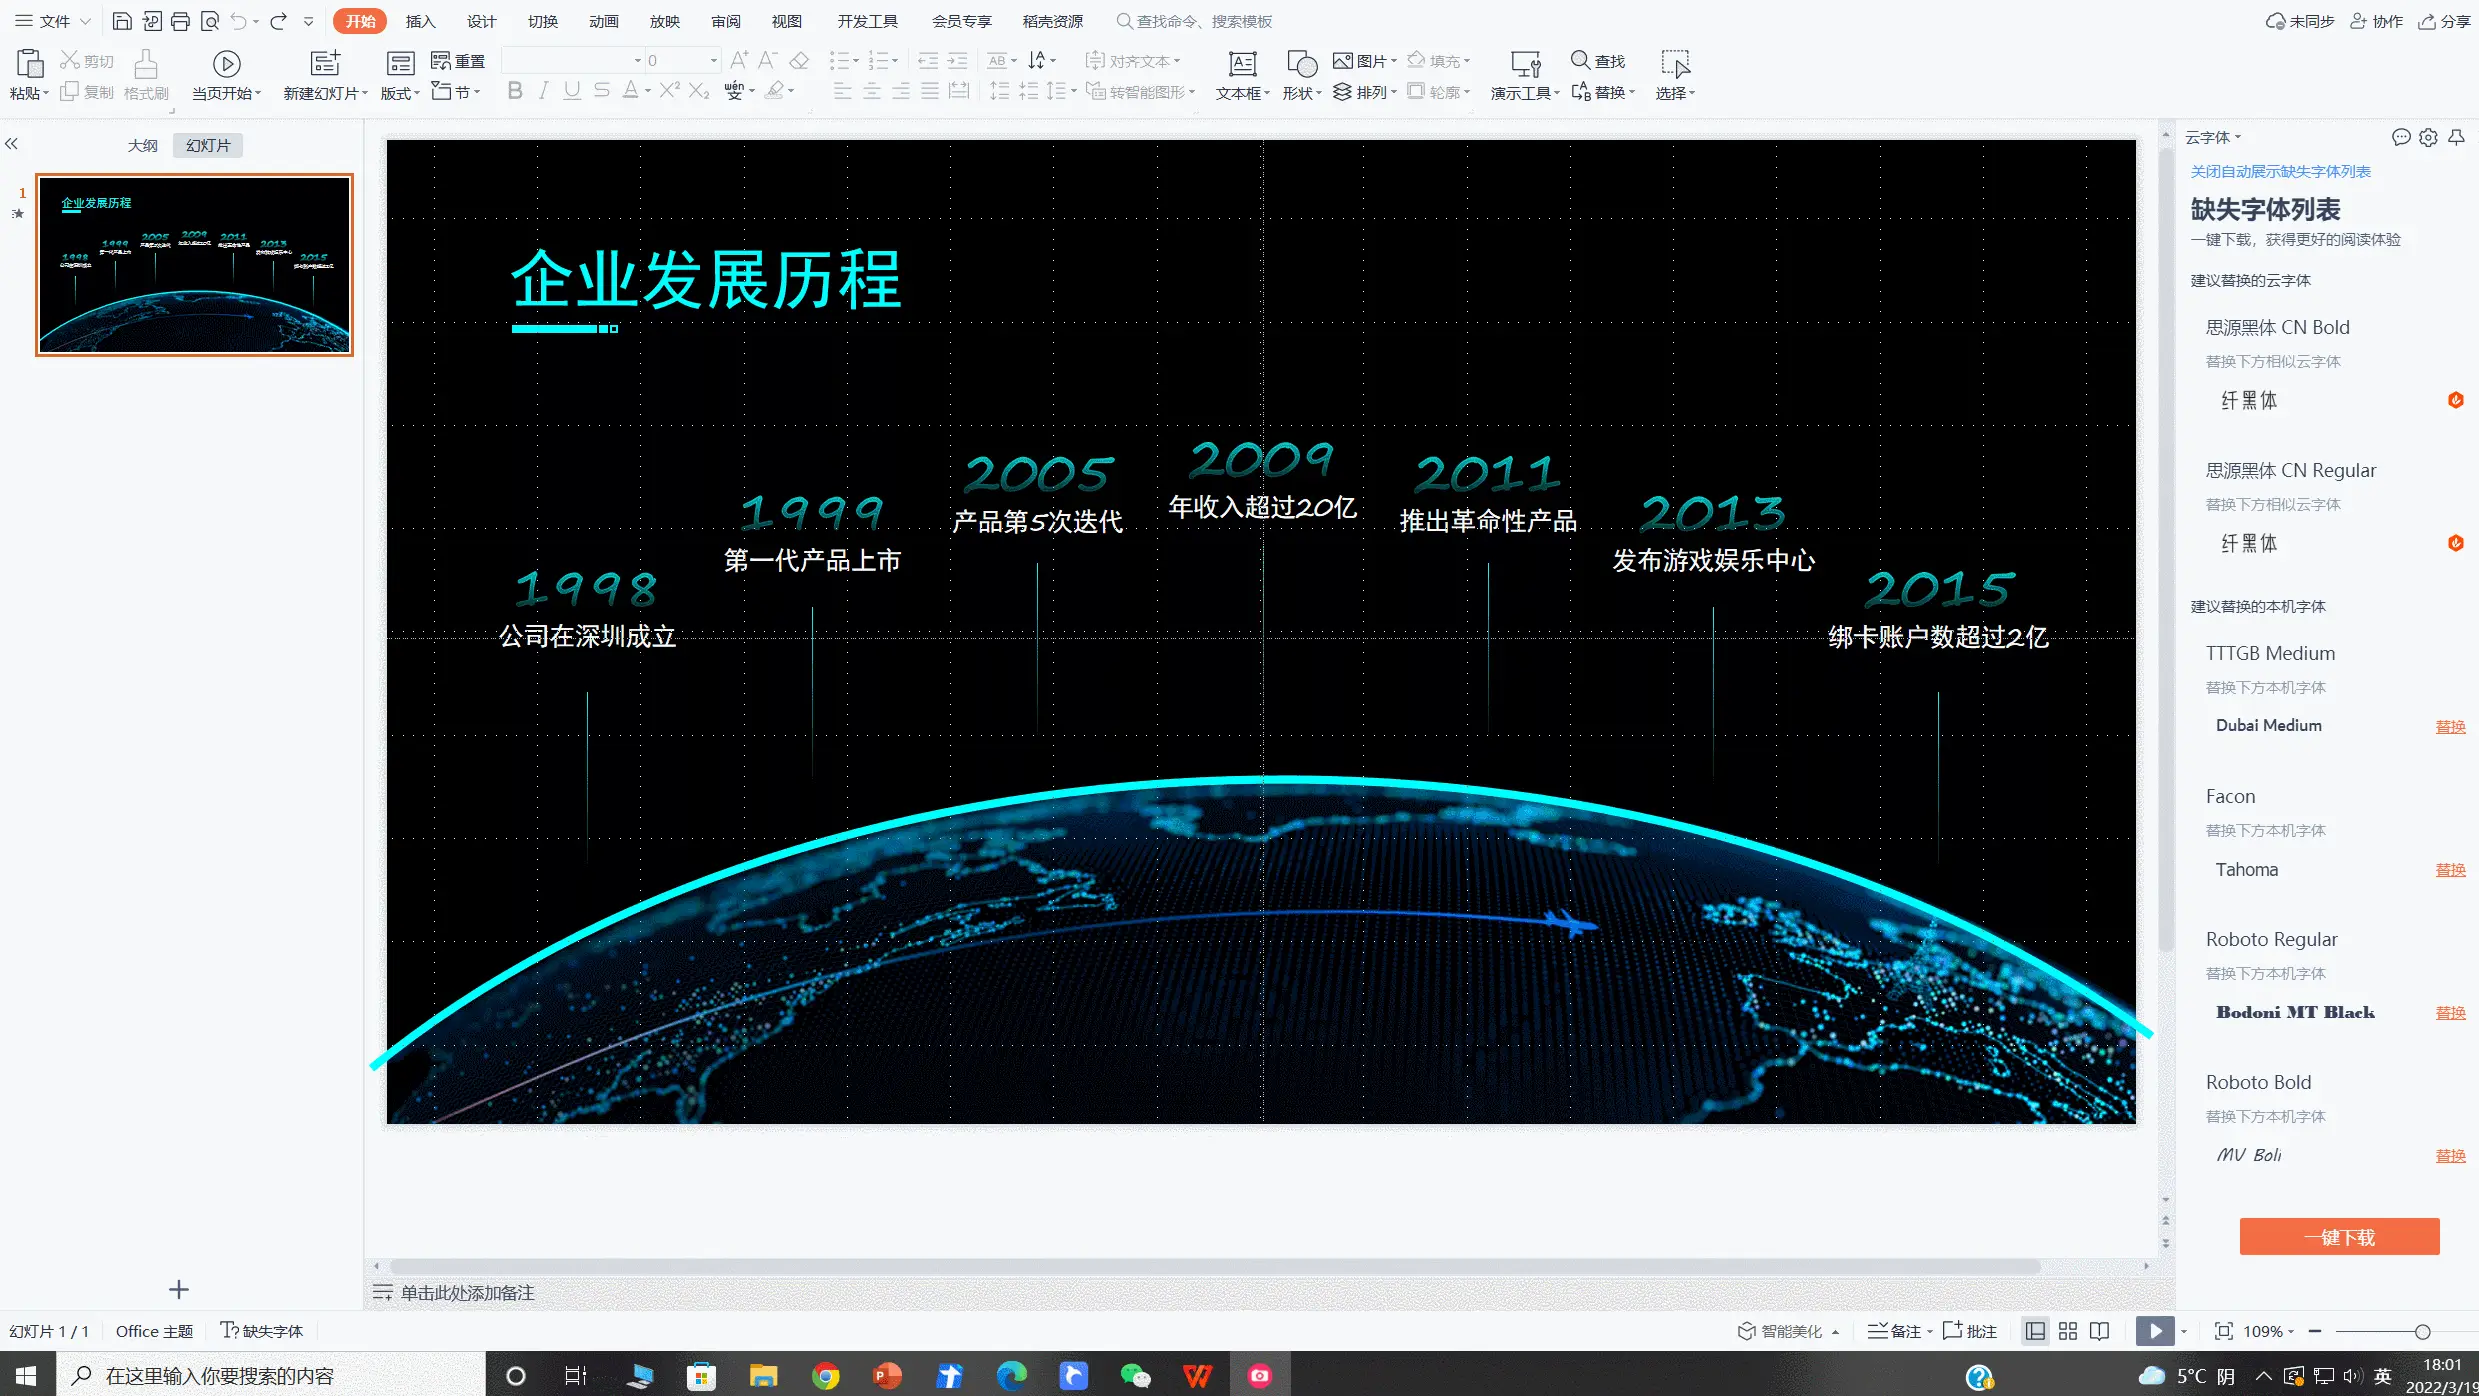The image size is (2479, 1396).
Task: Open the 设计 ribbon tab
Action: coord(481,21)
